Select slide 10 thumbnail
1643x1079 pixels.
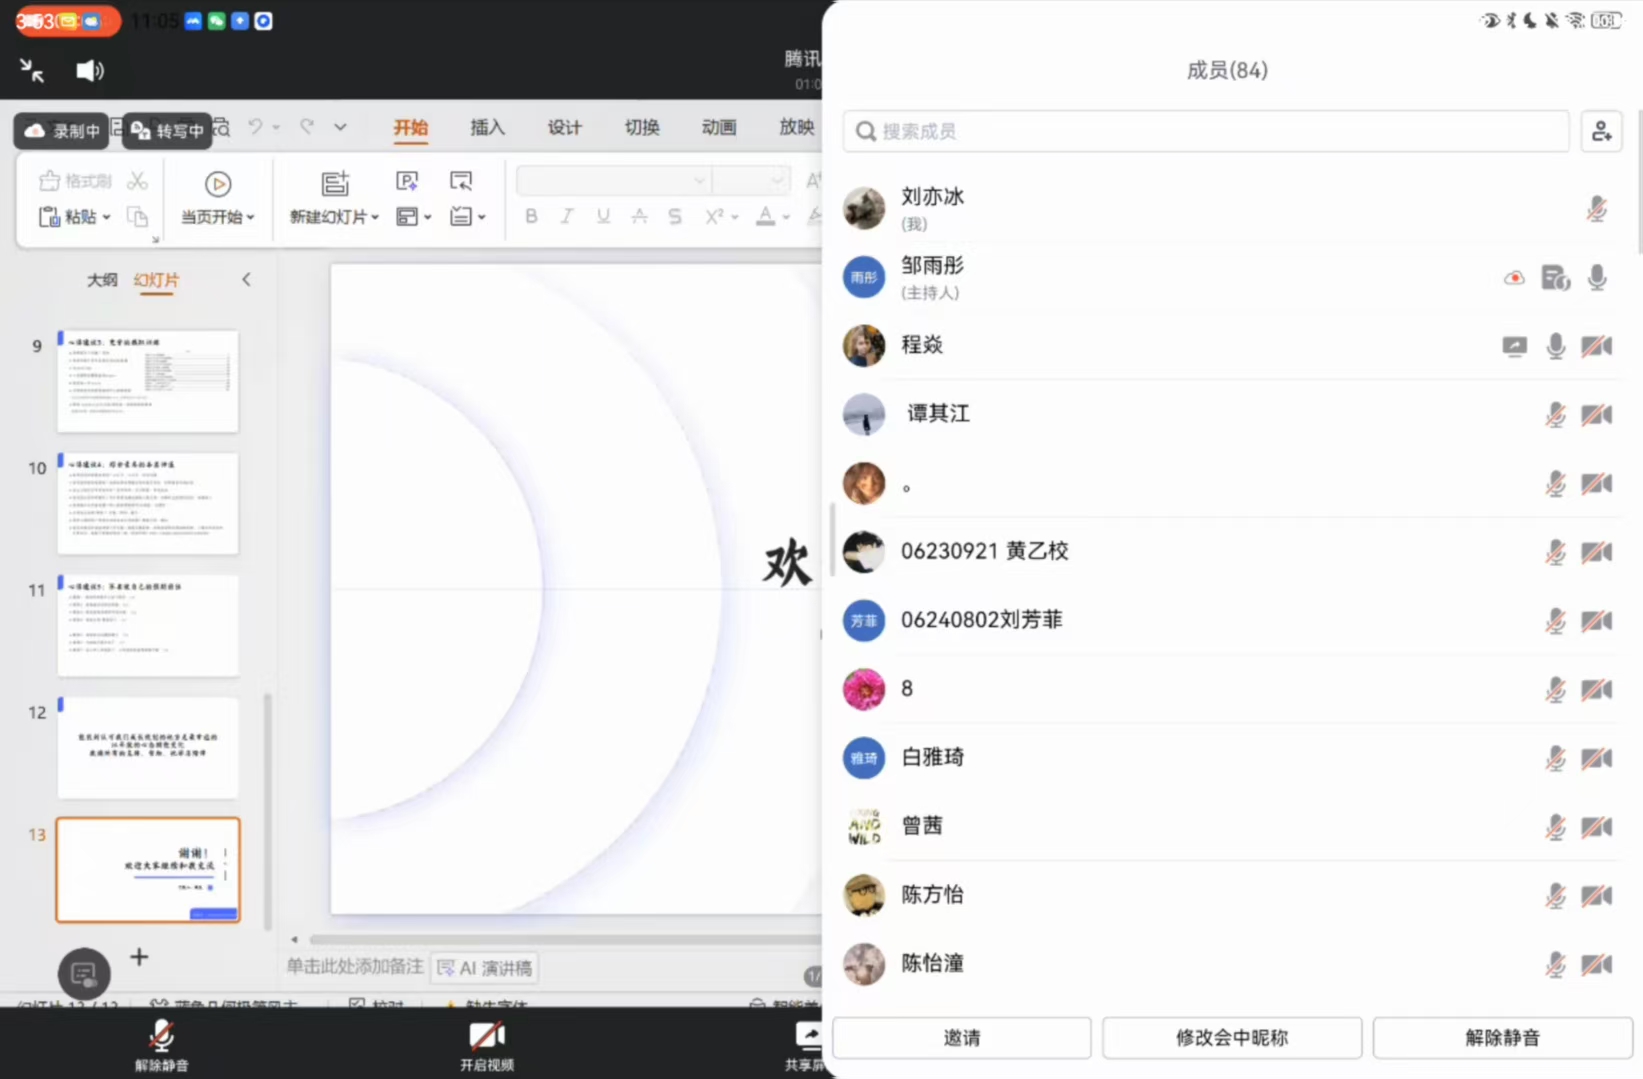click(x=148, y=503)
